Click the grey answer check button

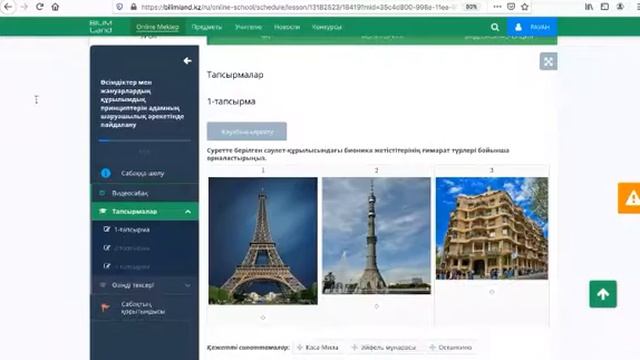(247, 131)
